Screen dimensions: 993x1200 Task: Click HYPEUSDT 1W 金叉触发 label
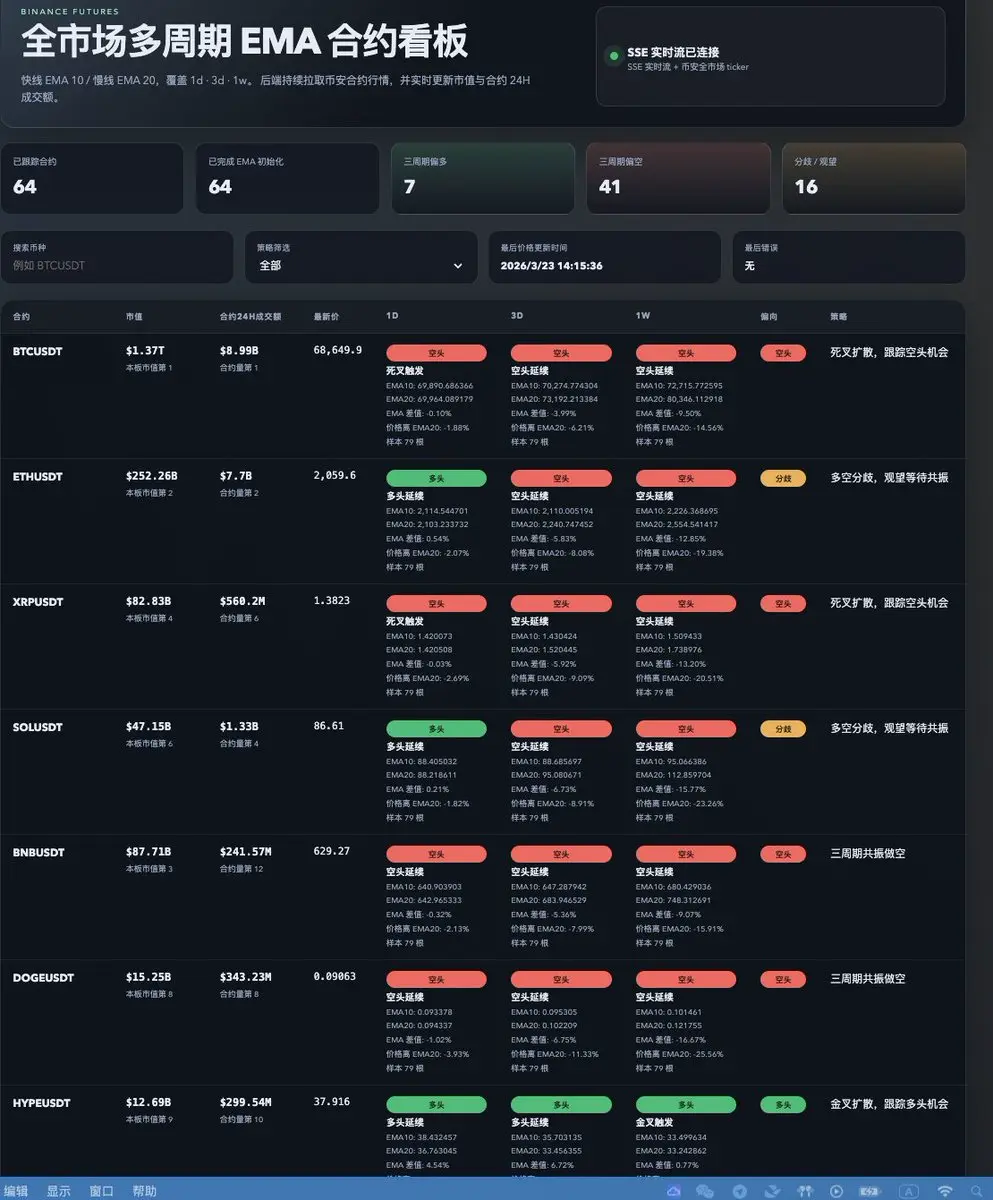(x=654, y=1122)
